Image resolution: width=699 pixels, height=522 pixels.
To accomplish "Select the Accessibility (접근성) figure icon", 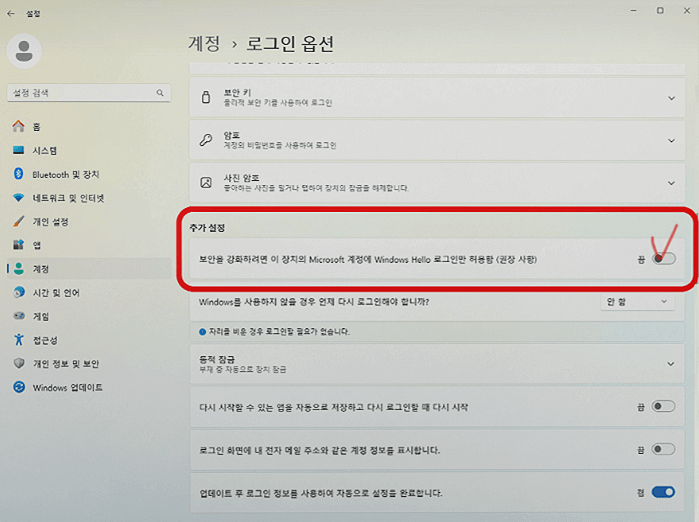I will [19, 340].
